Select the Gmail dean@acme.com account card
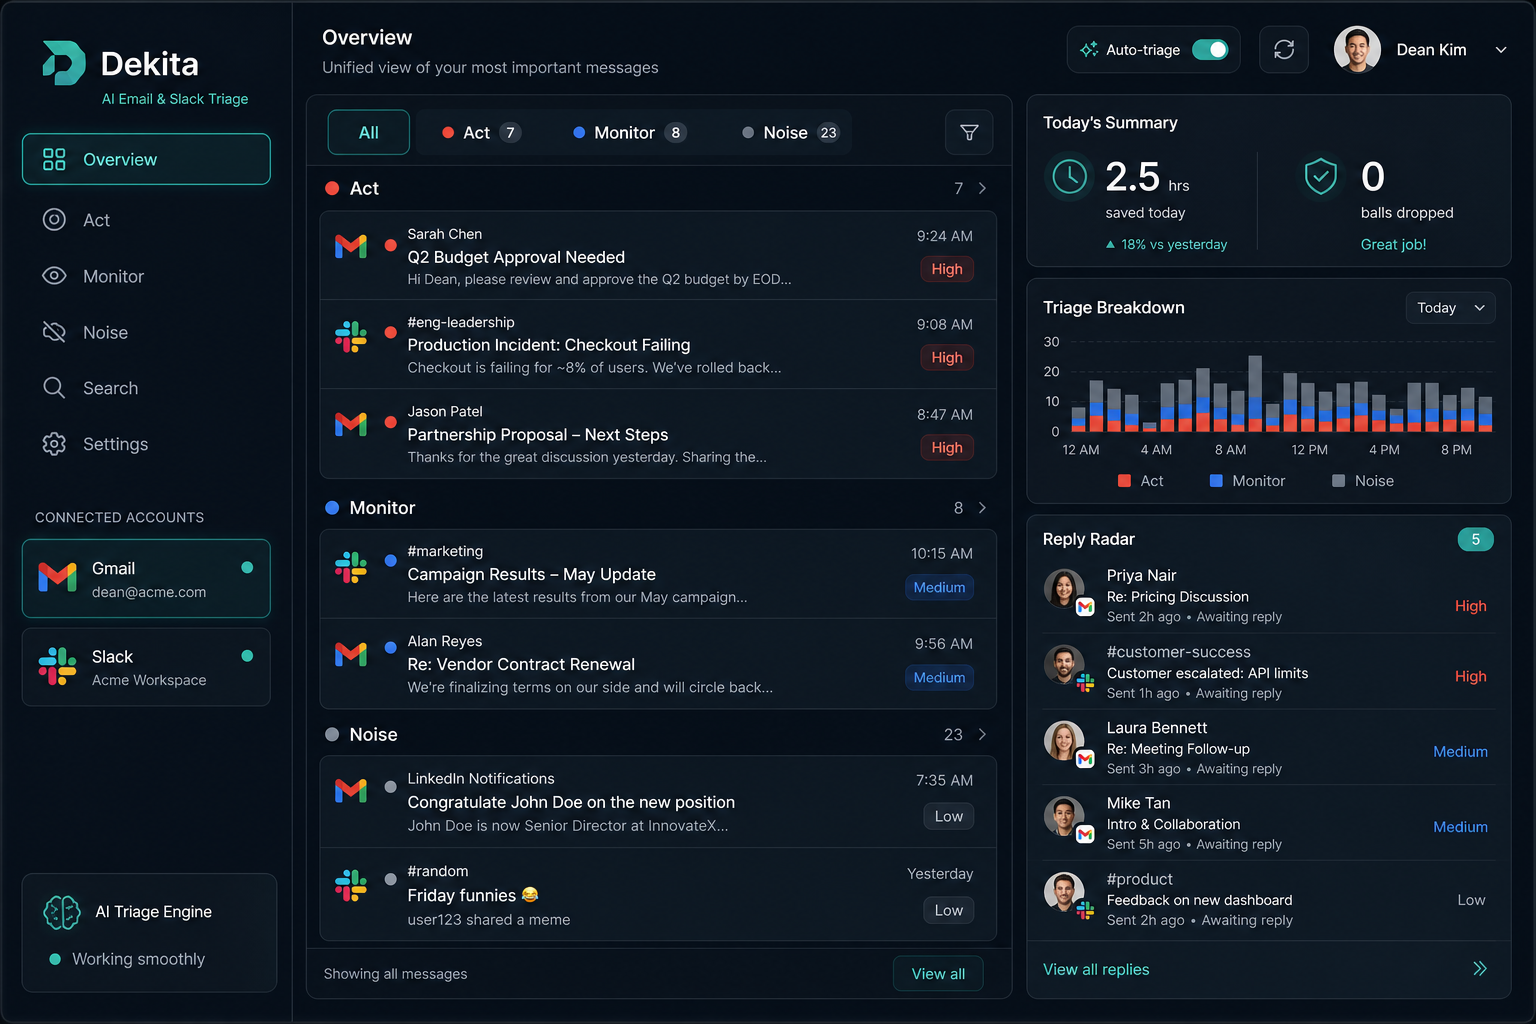The image size is (1536, 1024). click(146, 579)
